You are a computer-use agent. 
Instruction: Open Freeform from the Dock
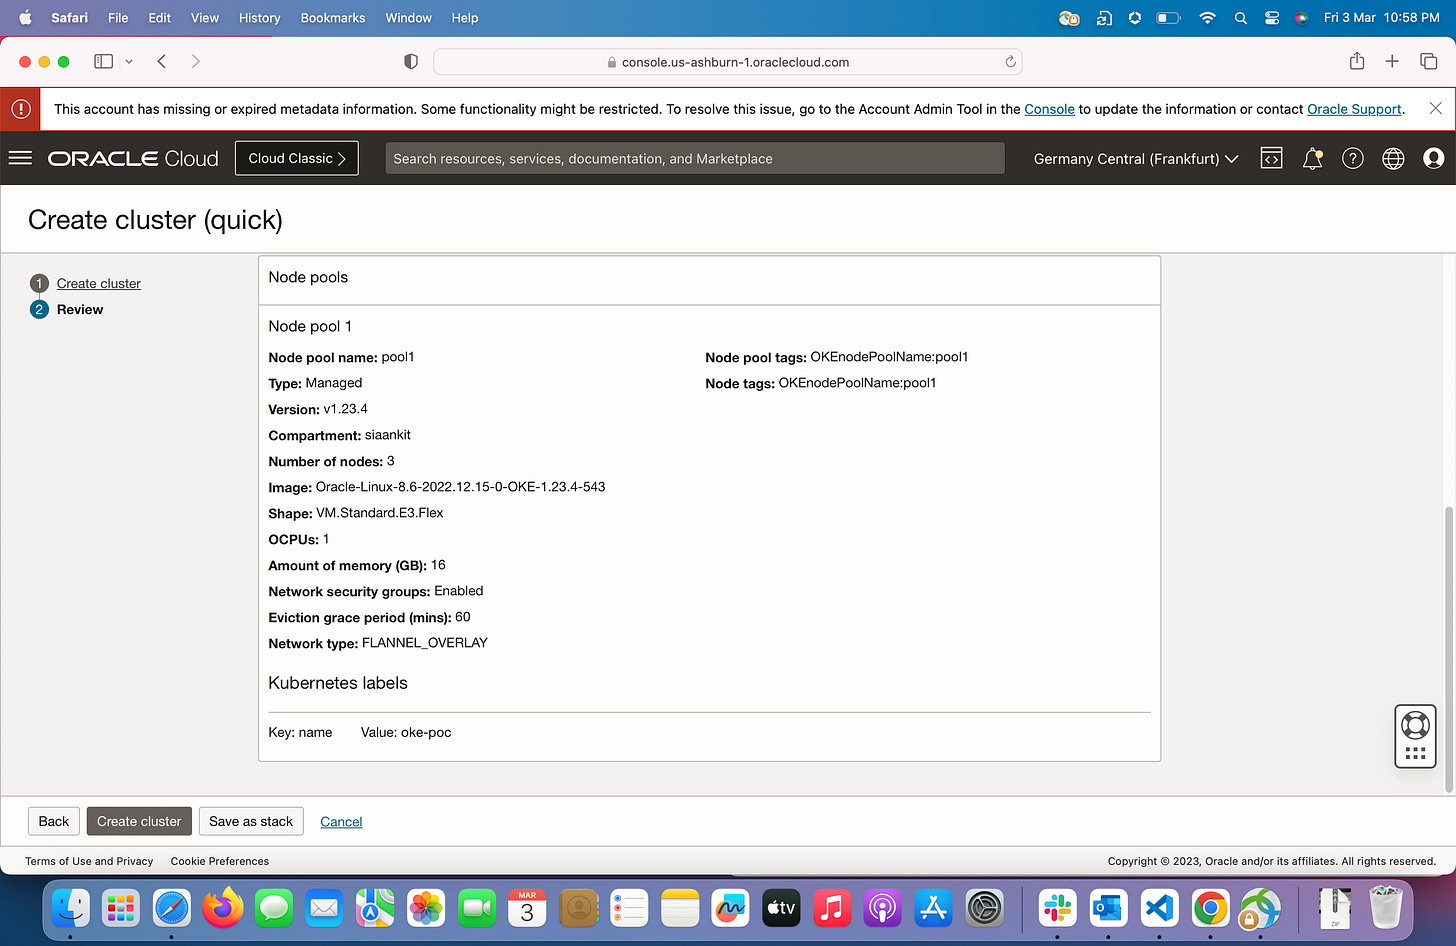(x=730, y=908)
